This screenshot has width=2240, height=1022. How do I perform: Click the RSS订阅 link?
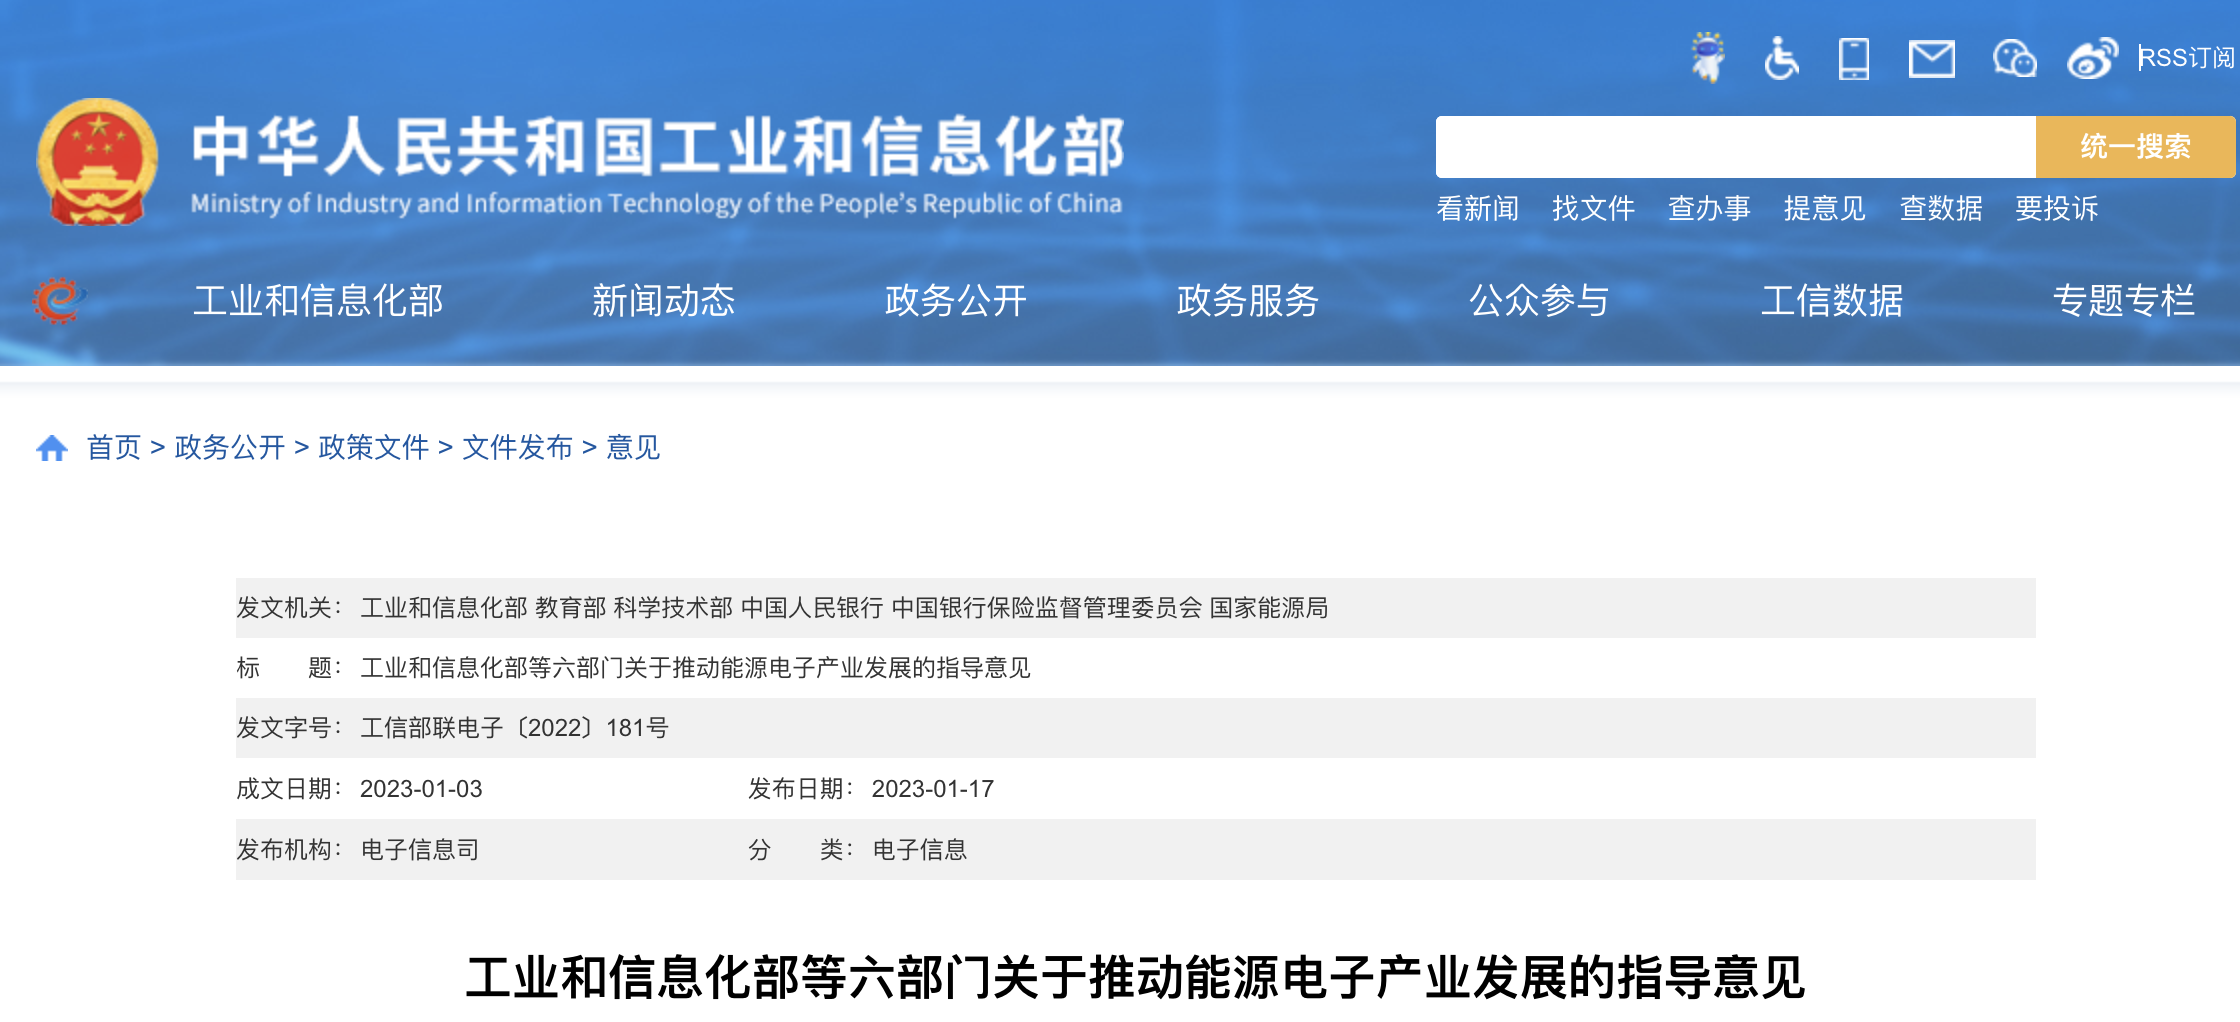pos(2186,58)
